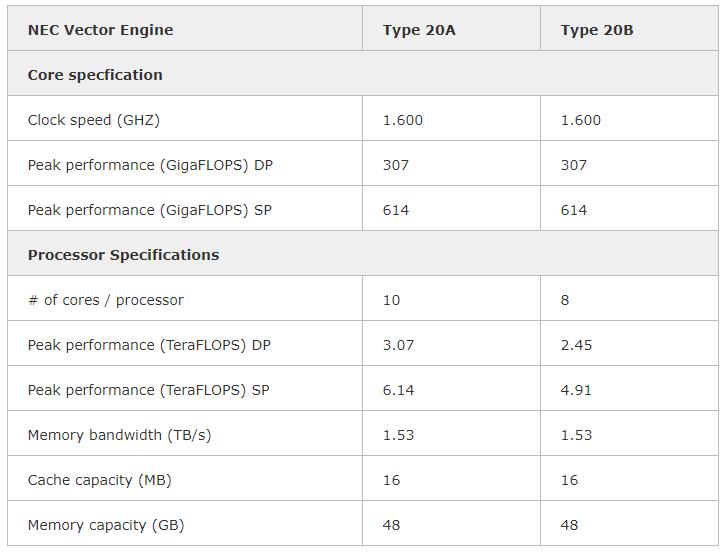724x552 pixels.
Task: Select the 8 cores value for Type 20B
Action: (565, 300)
